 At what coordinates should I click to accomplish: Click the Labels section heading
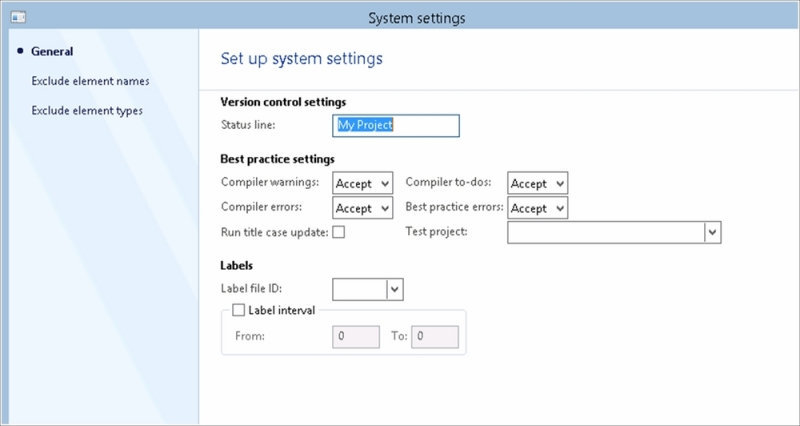click(x=237, y=265)
